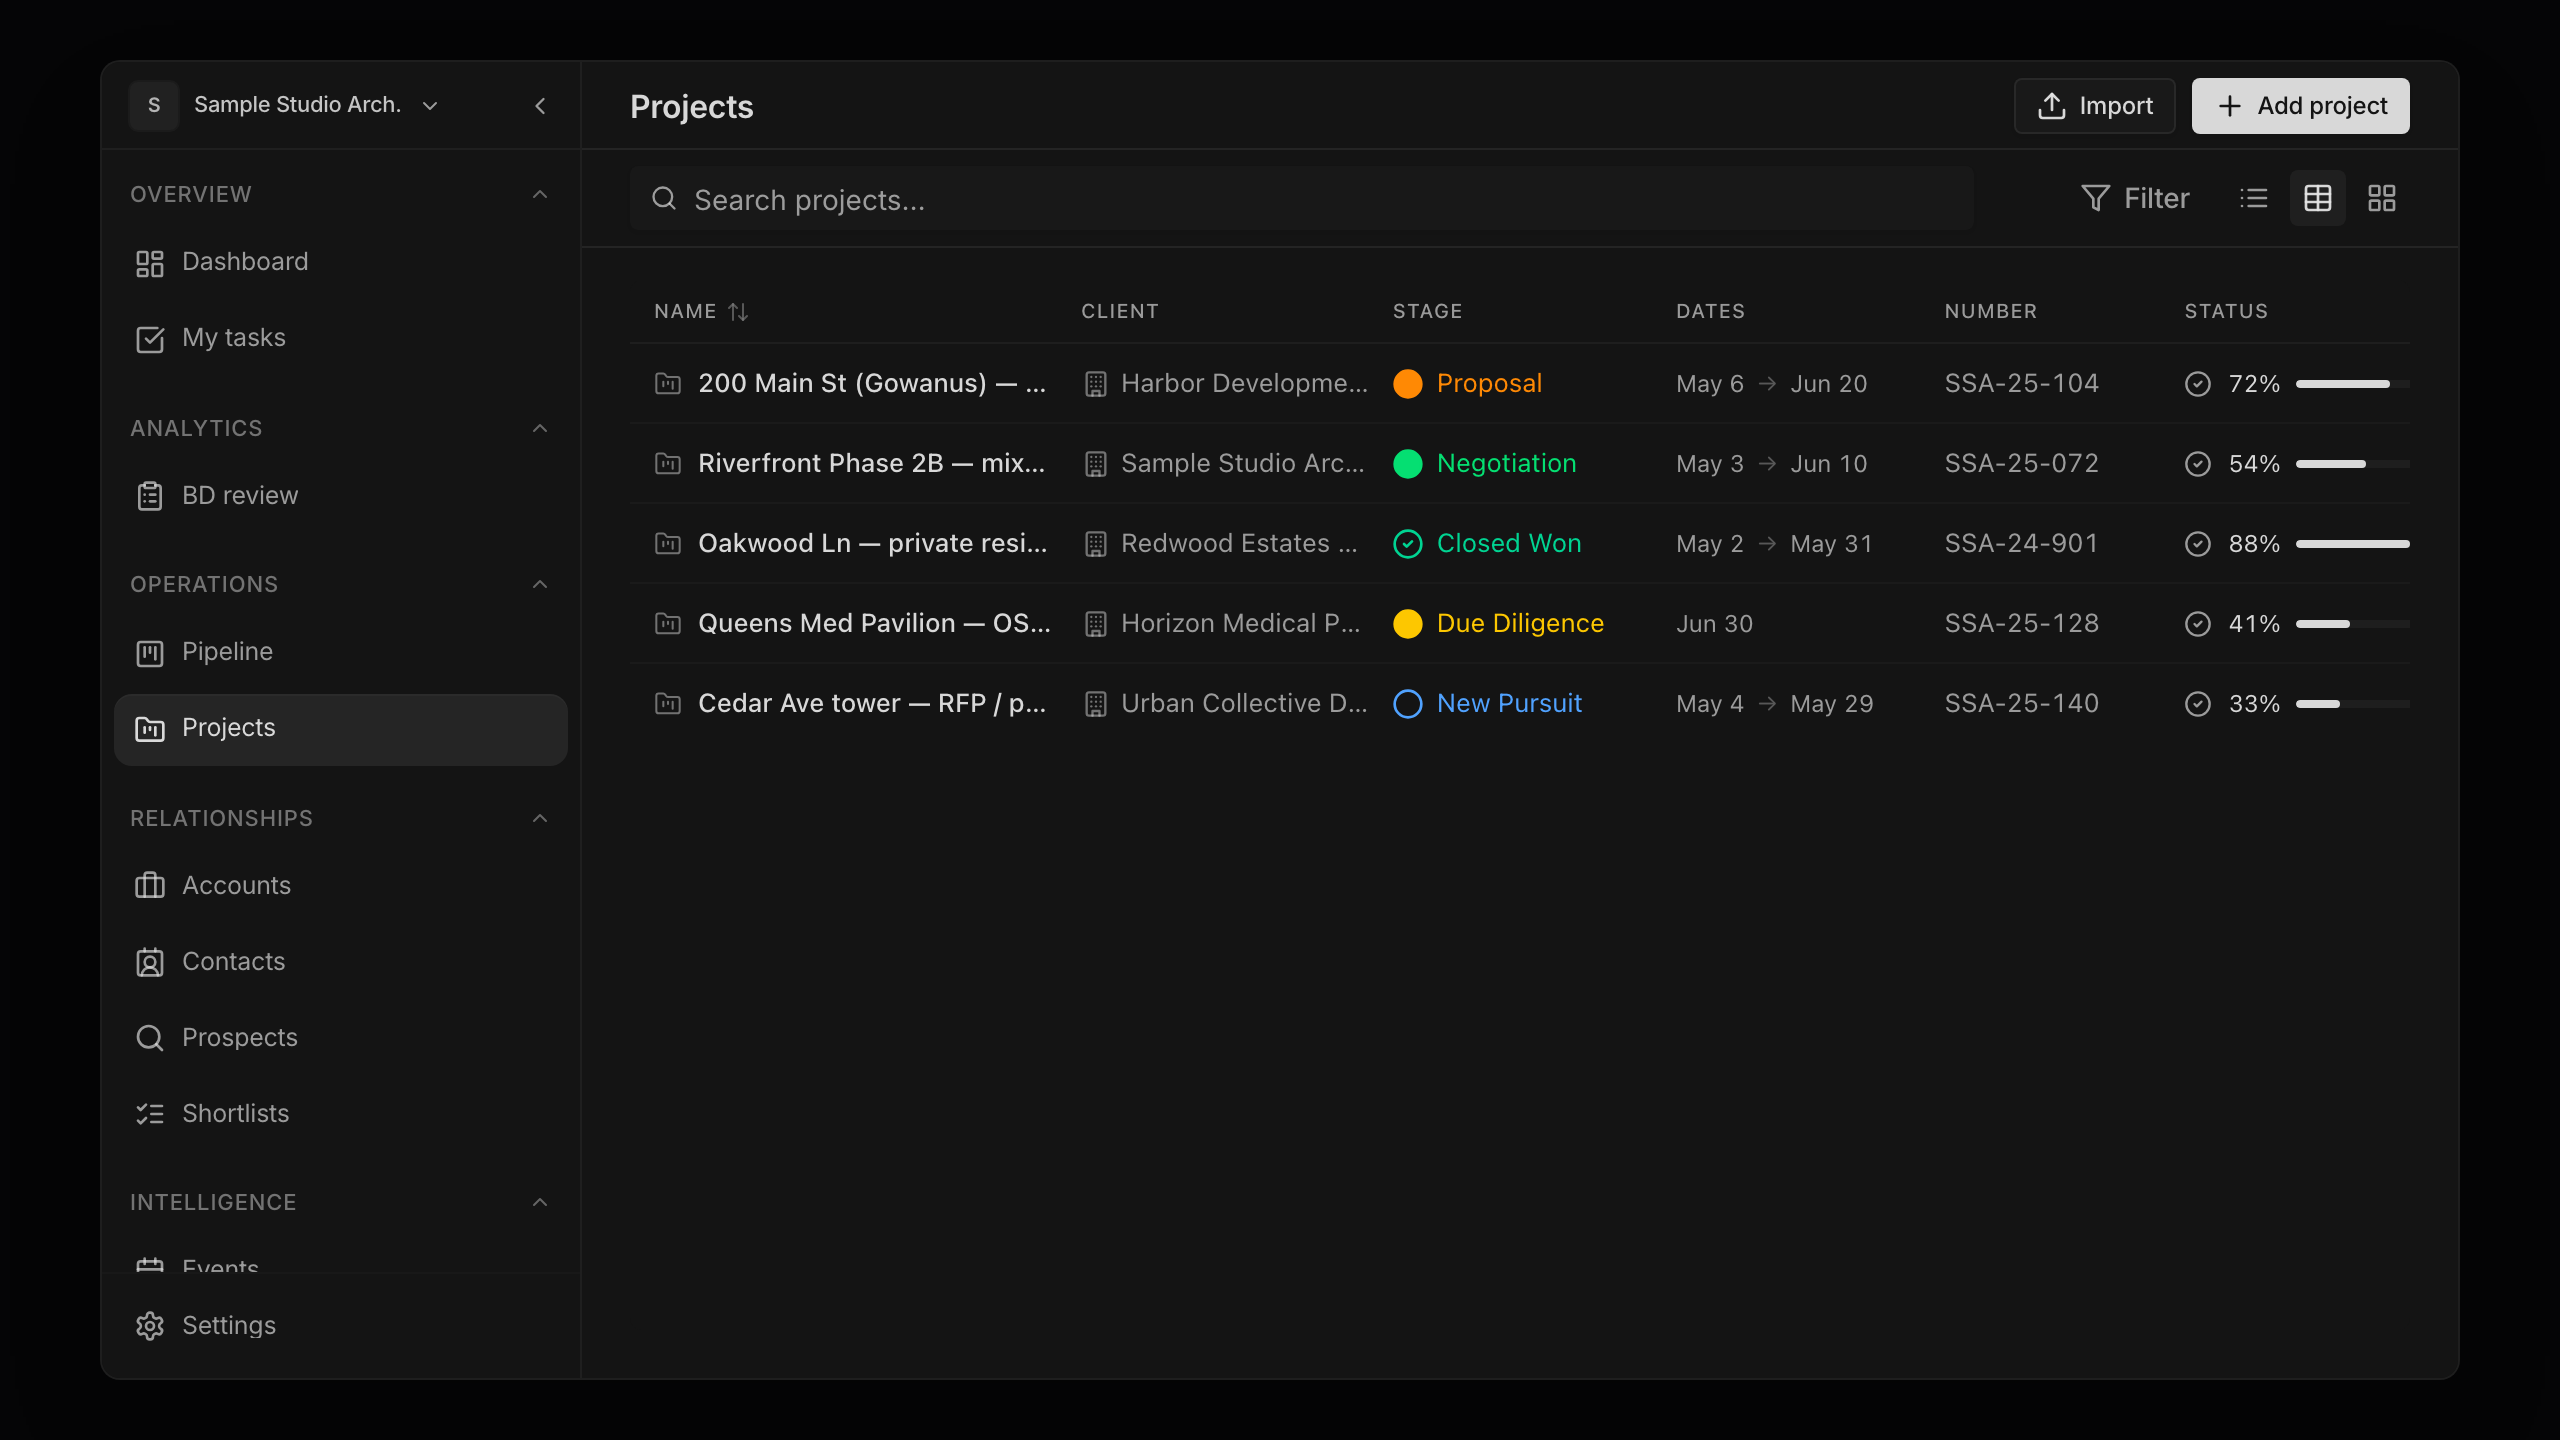Open the 200 Main St (Gowanus) project

point(872,384)
